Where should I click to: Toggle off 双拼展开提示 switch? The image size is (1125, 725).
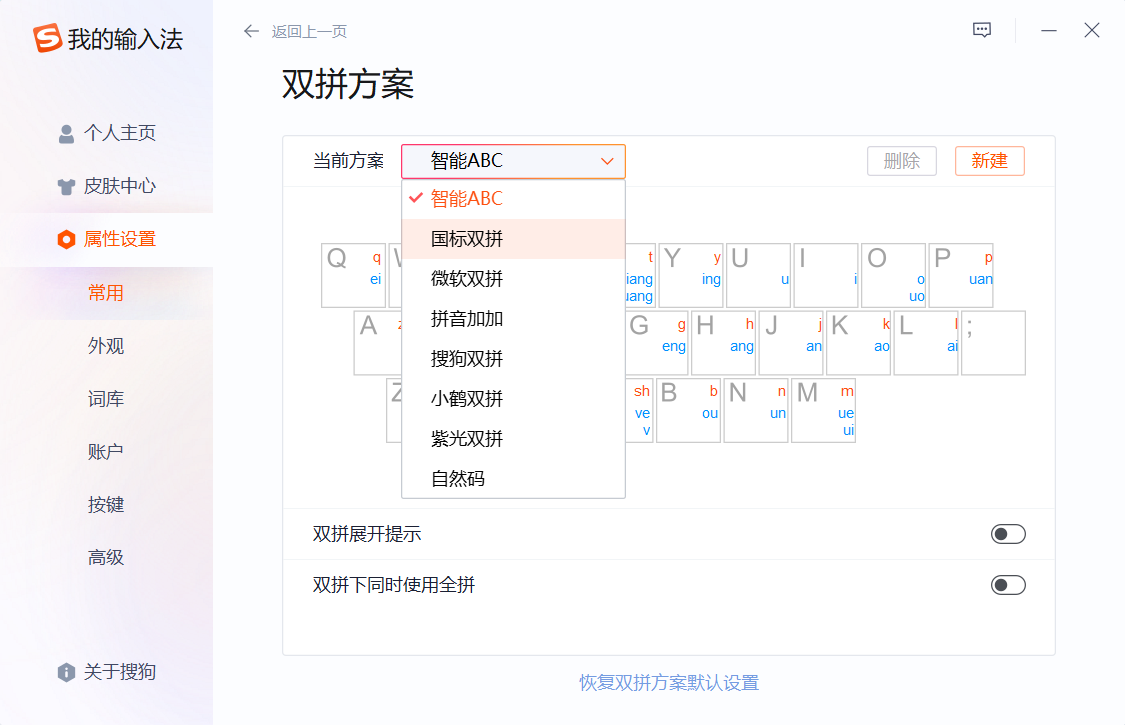tap(1008, 533)
